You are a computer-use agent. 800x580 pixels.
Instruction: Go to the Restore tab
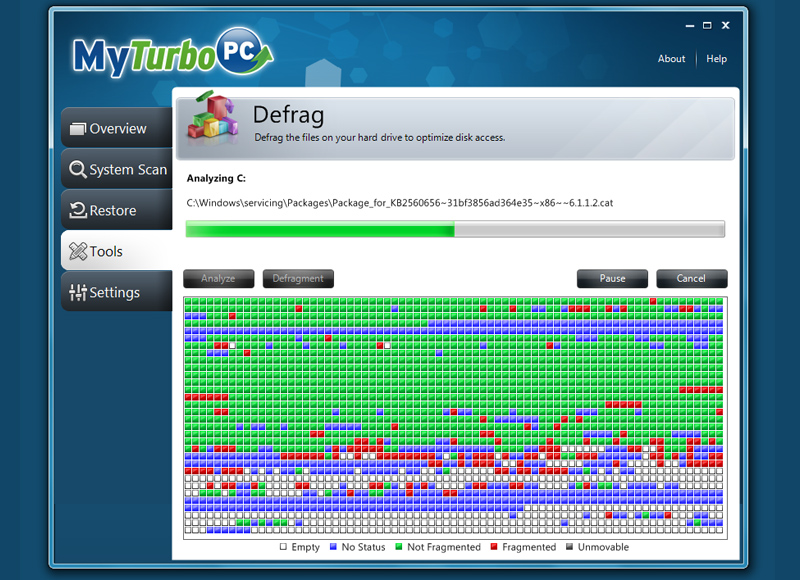coord(112,211)
